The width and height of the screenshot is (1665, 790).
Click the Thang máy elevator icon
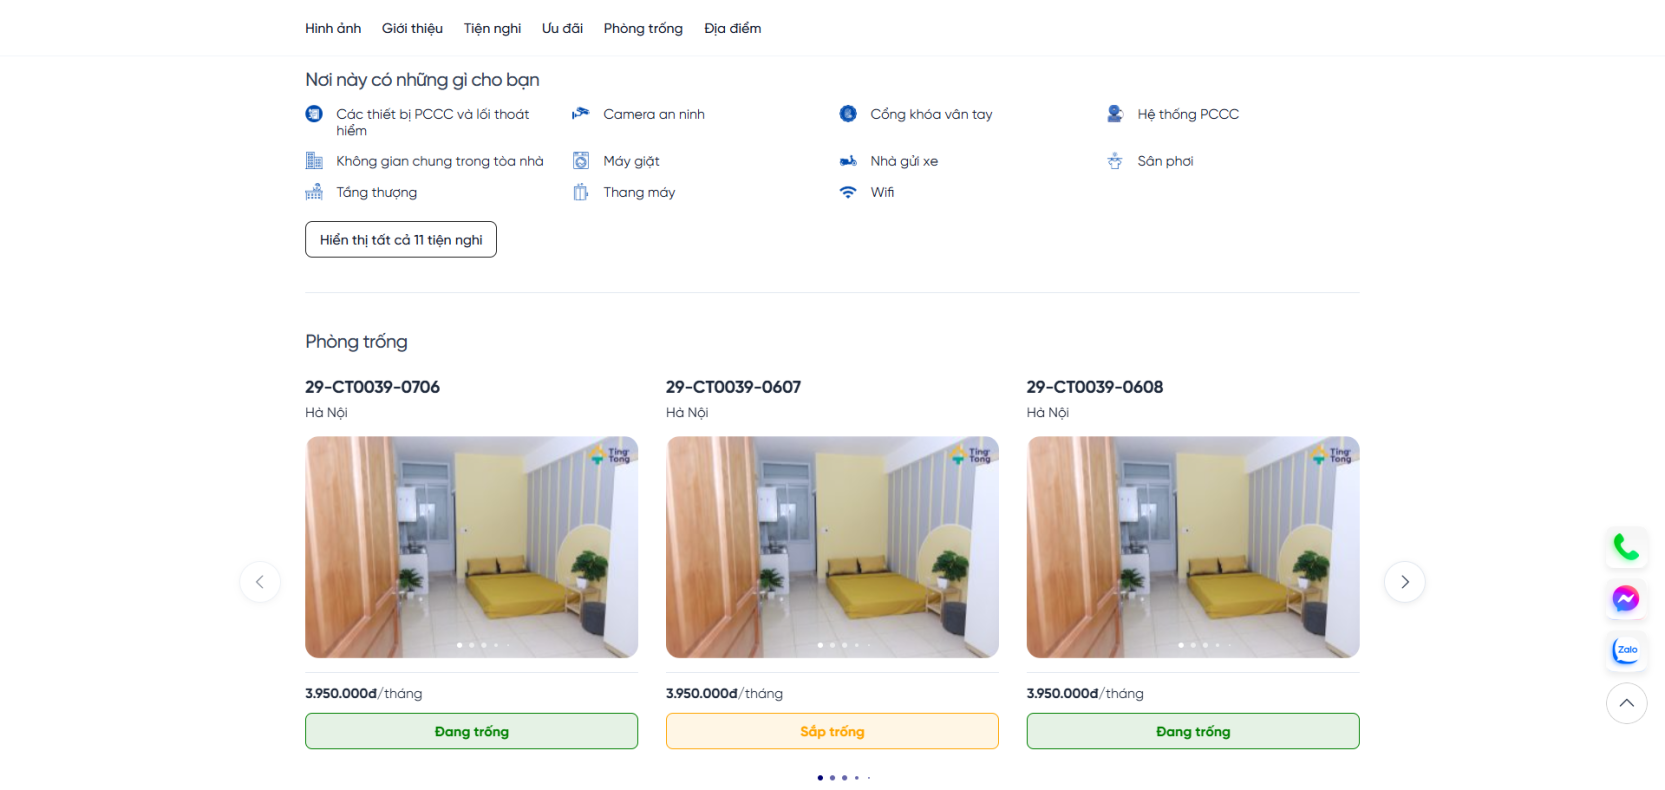(580, 192)
